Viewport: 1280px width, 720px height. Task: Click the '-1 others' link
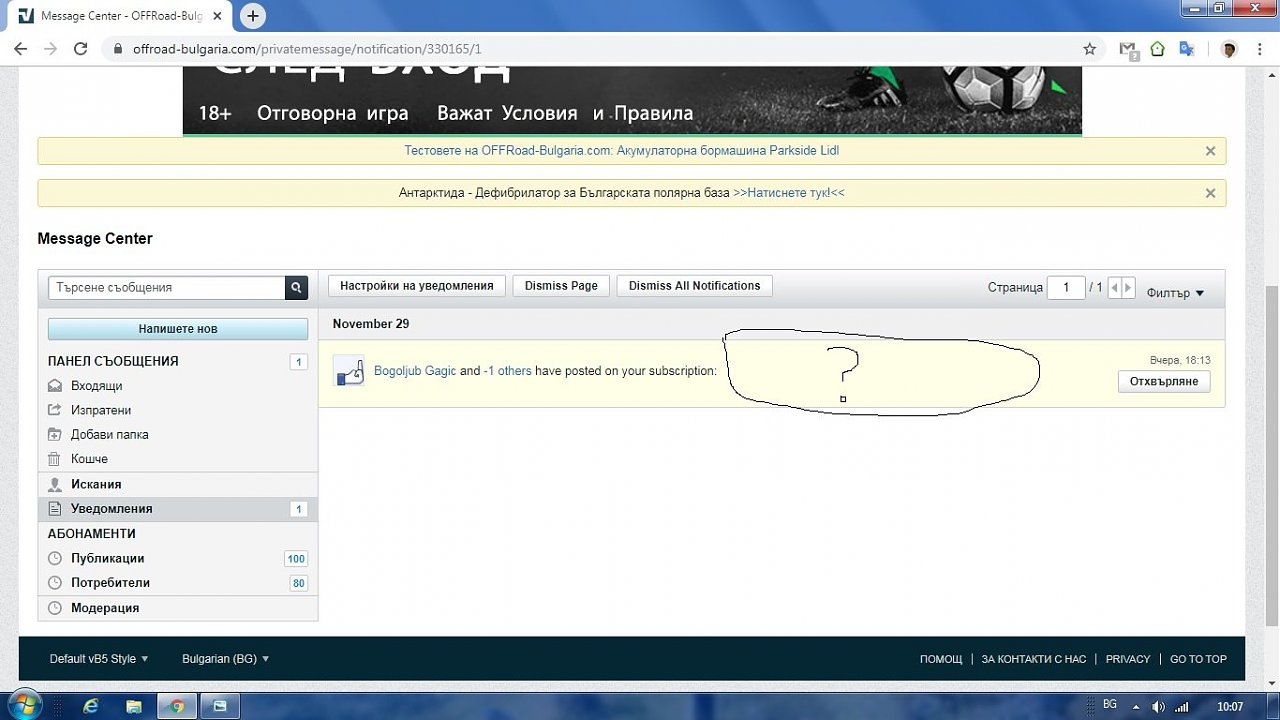click(x=507, y=371)
